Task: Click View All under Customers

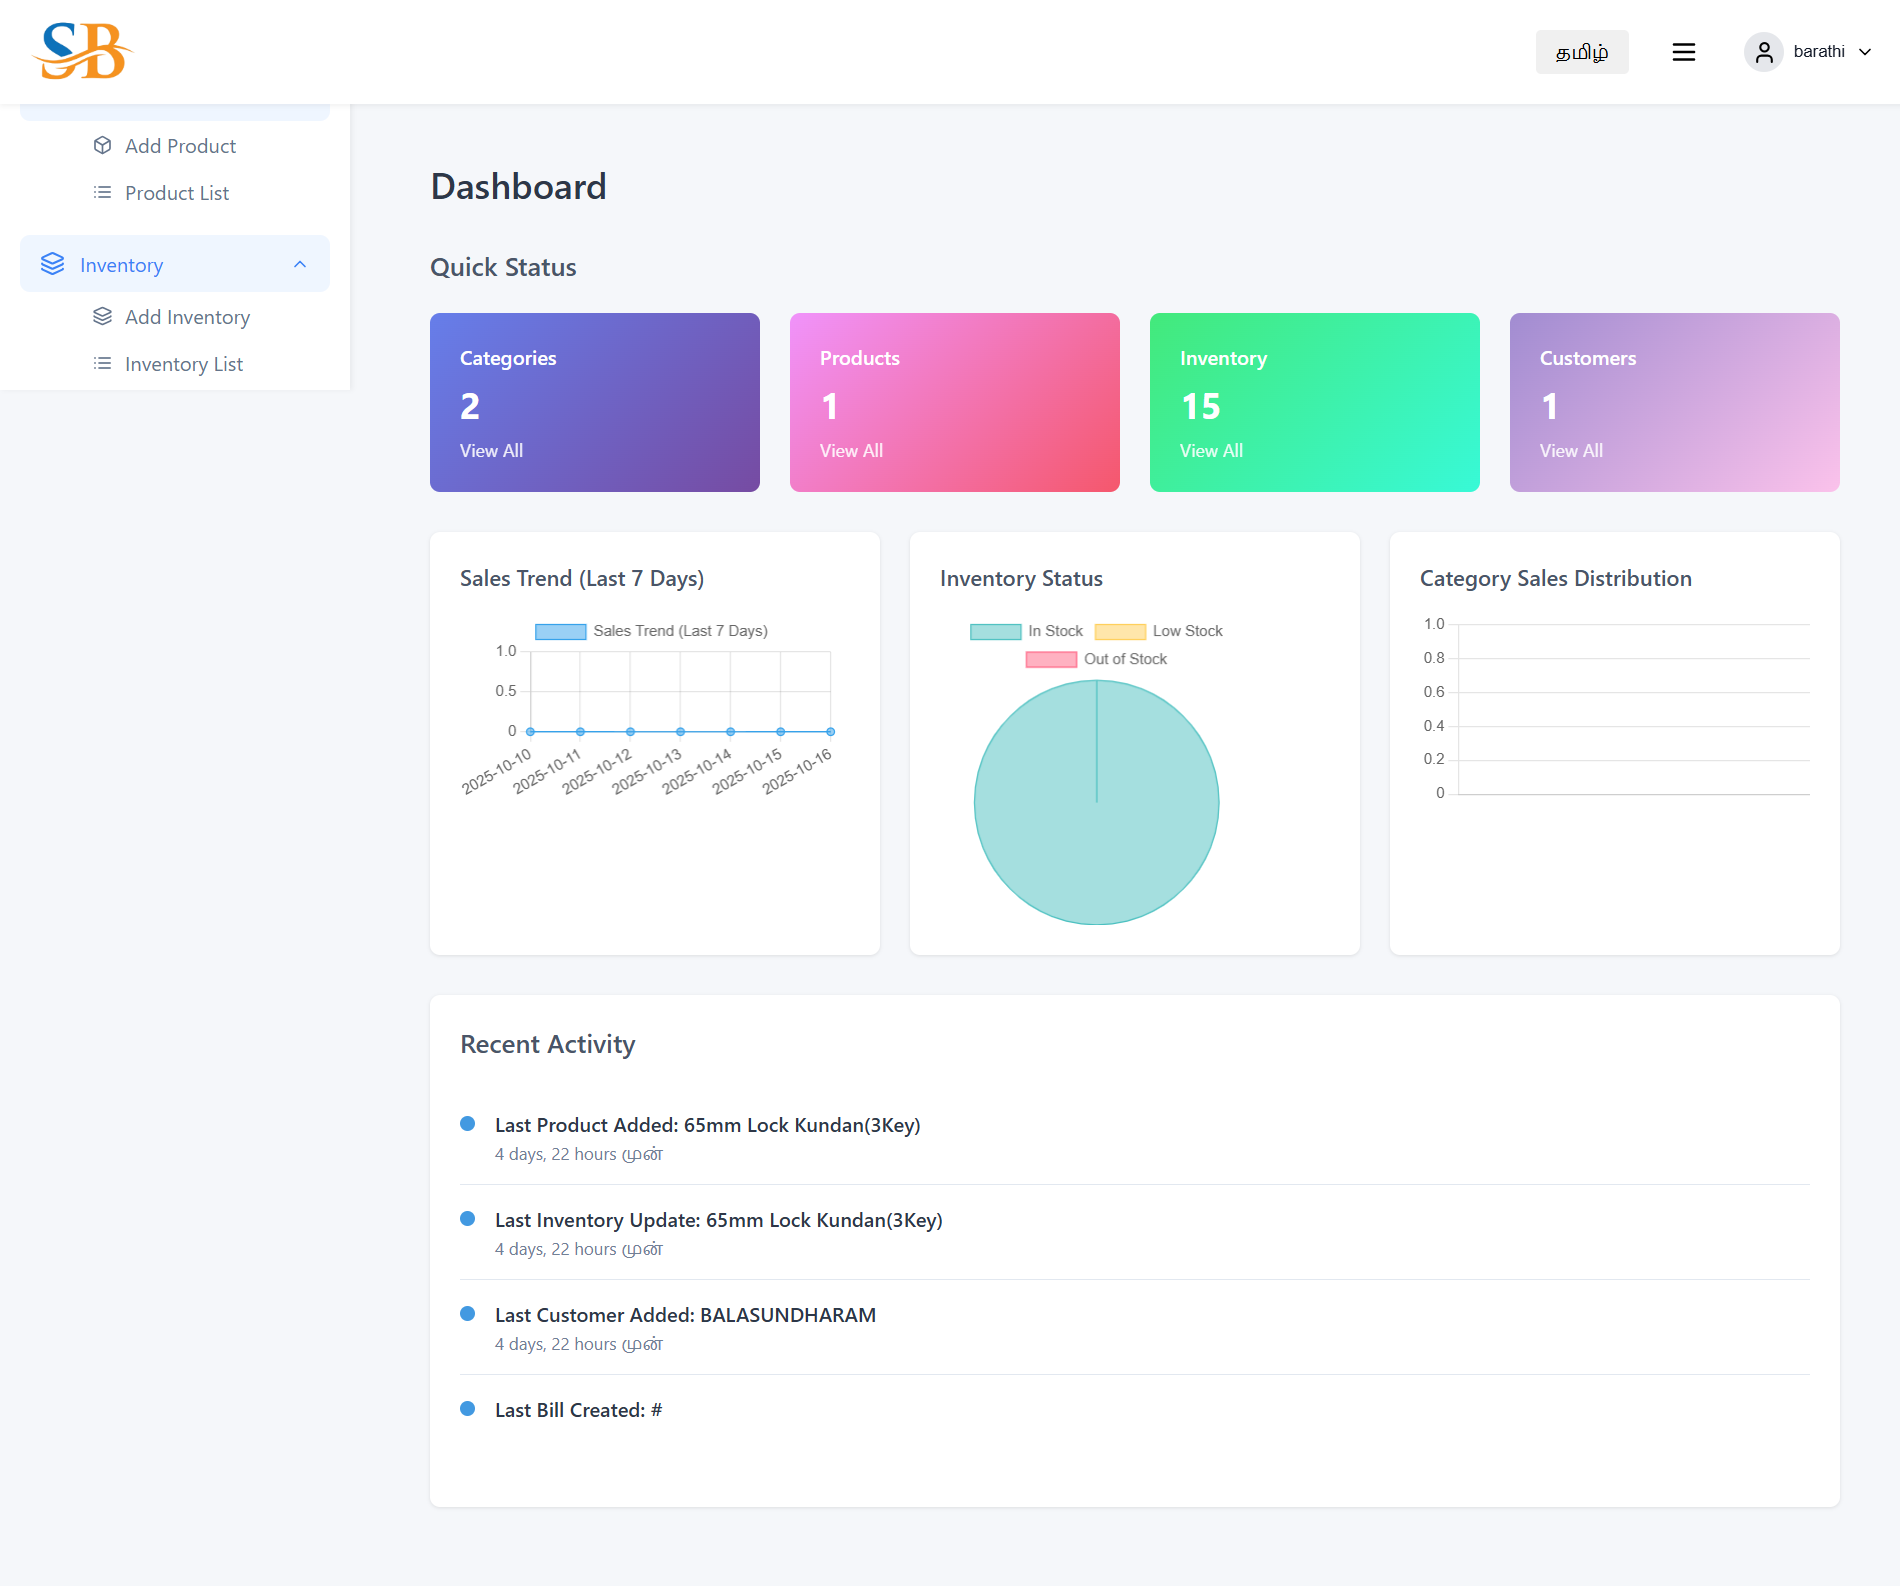Action: (1570, 451)
